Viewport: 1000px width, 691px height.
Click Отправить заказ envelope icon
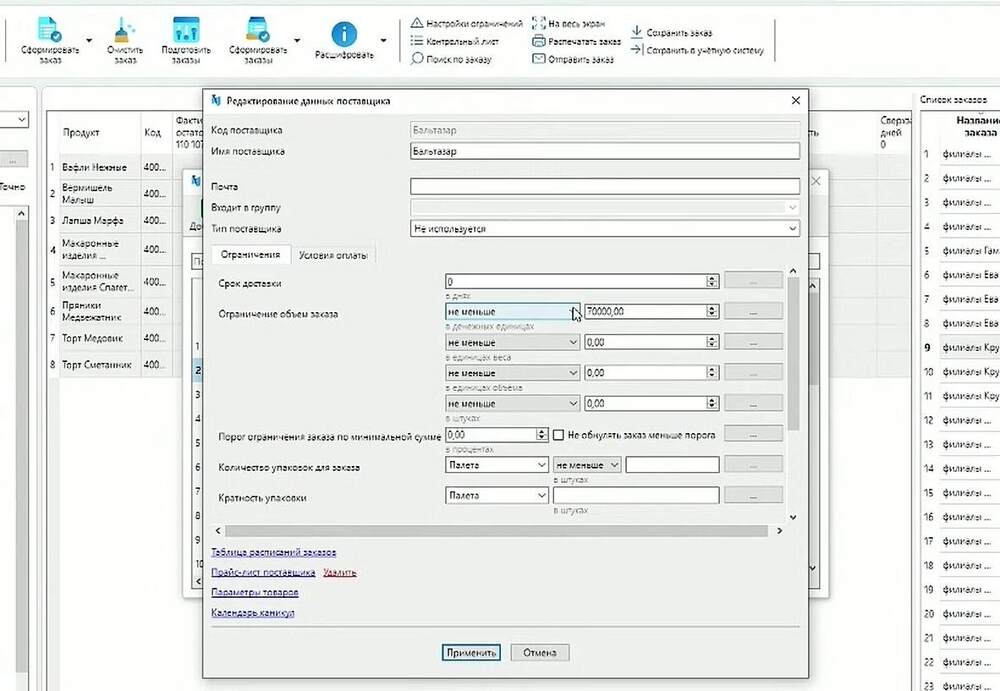pos(539,59)
